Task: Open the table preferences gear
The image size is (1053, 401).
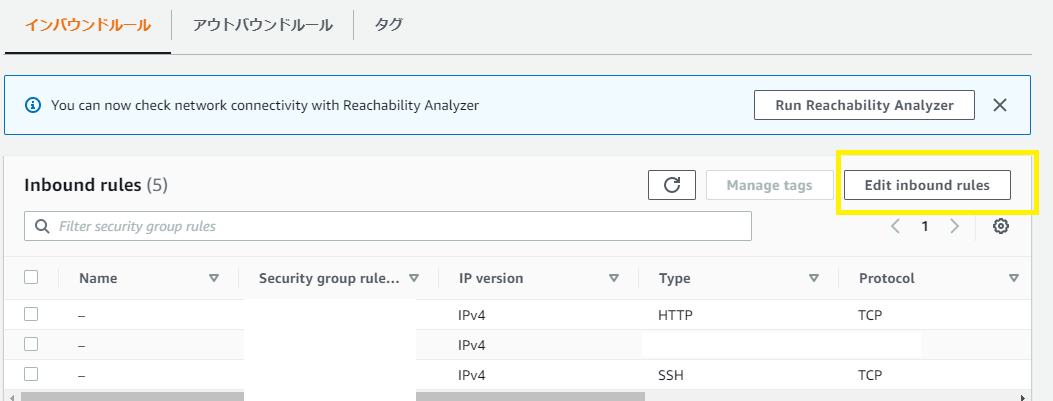Action: click(1000, 226)
